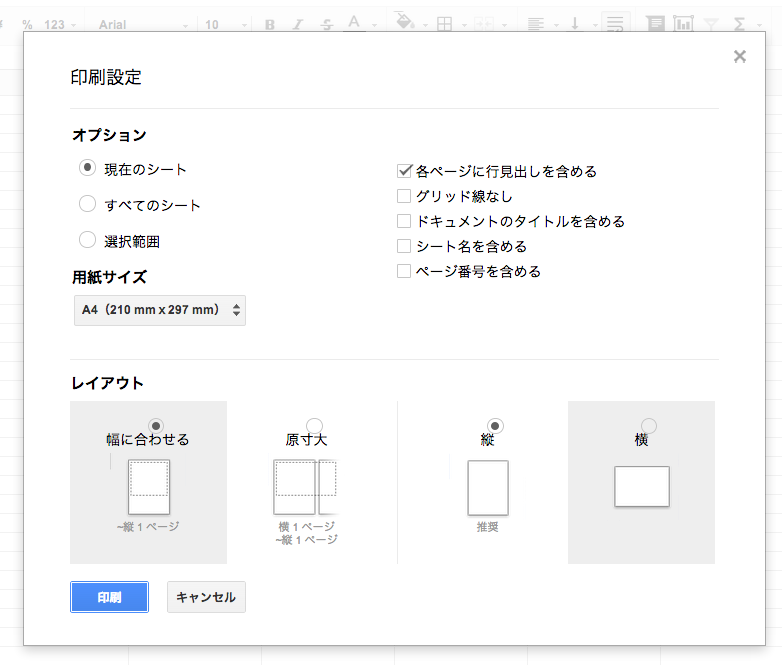Toggle bold in the background toolbar

pos(270,24)
